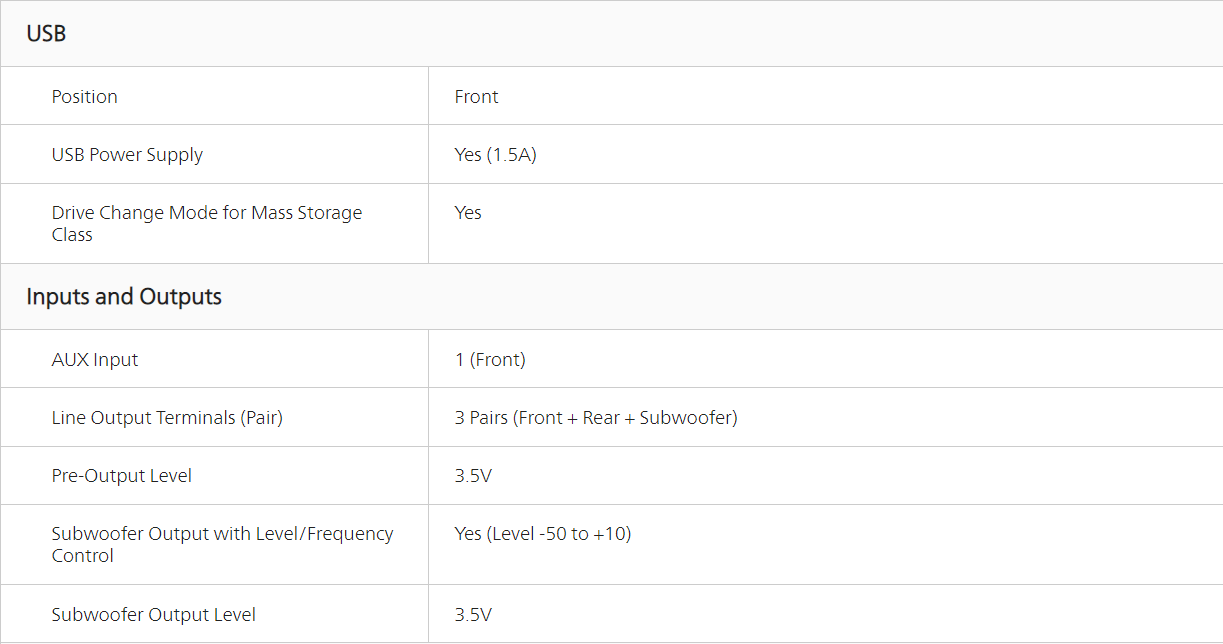Click the Yes value for Drive Change Mode

coord(468,213)
